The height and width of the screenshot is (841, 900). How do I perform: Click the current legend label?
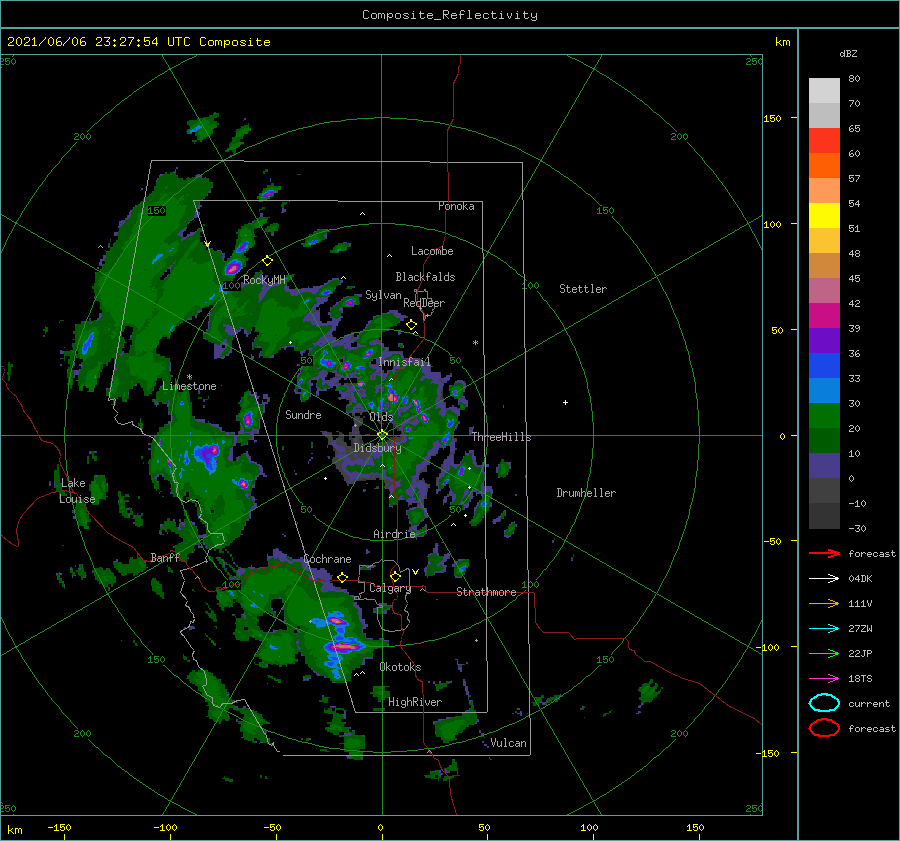coord(869,704)
